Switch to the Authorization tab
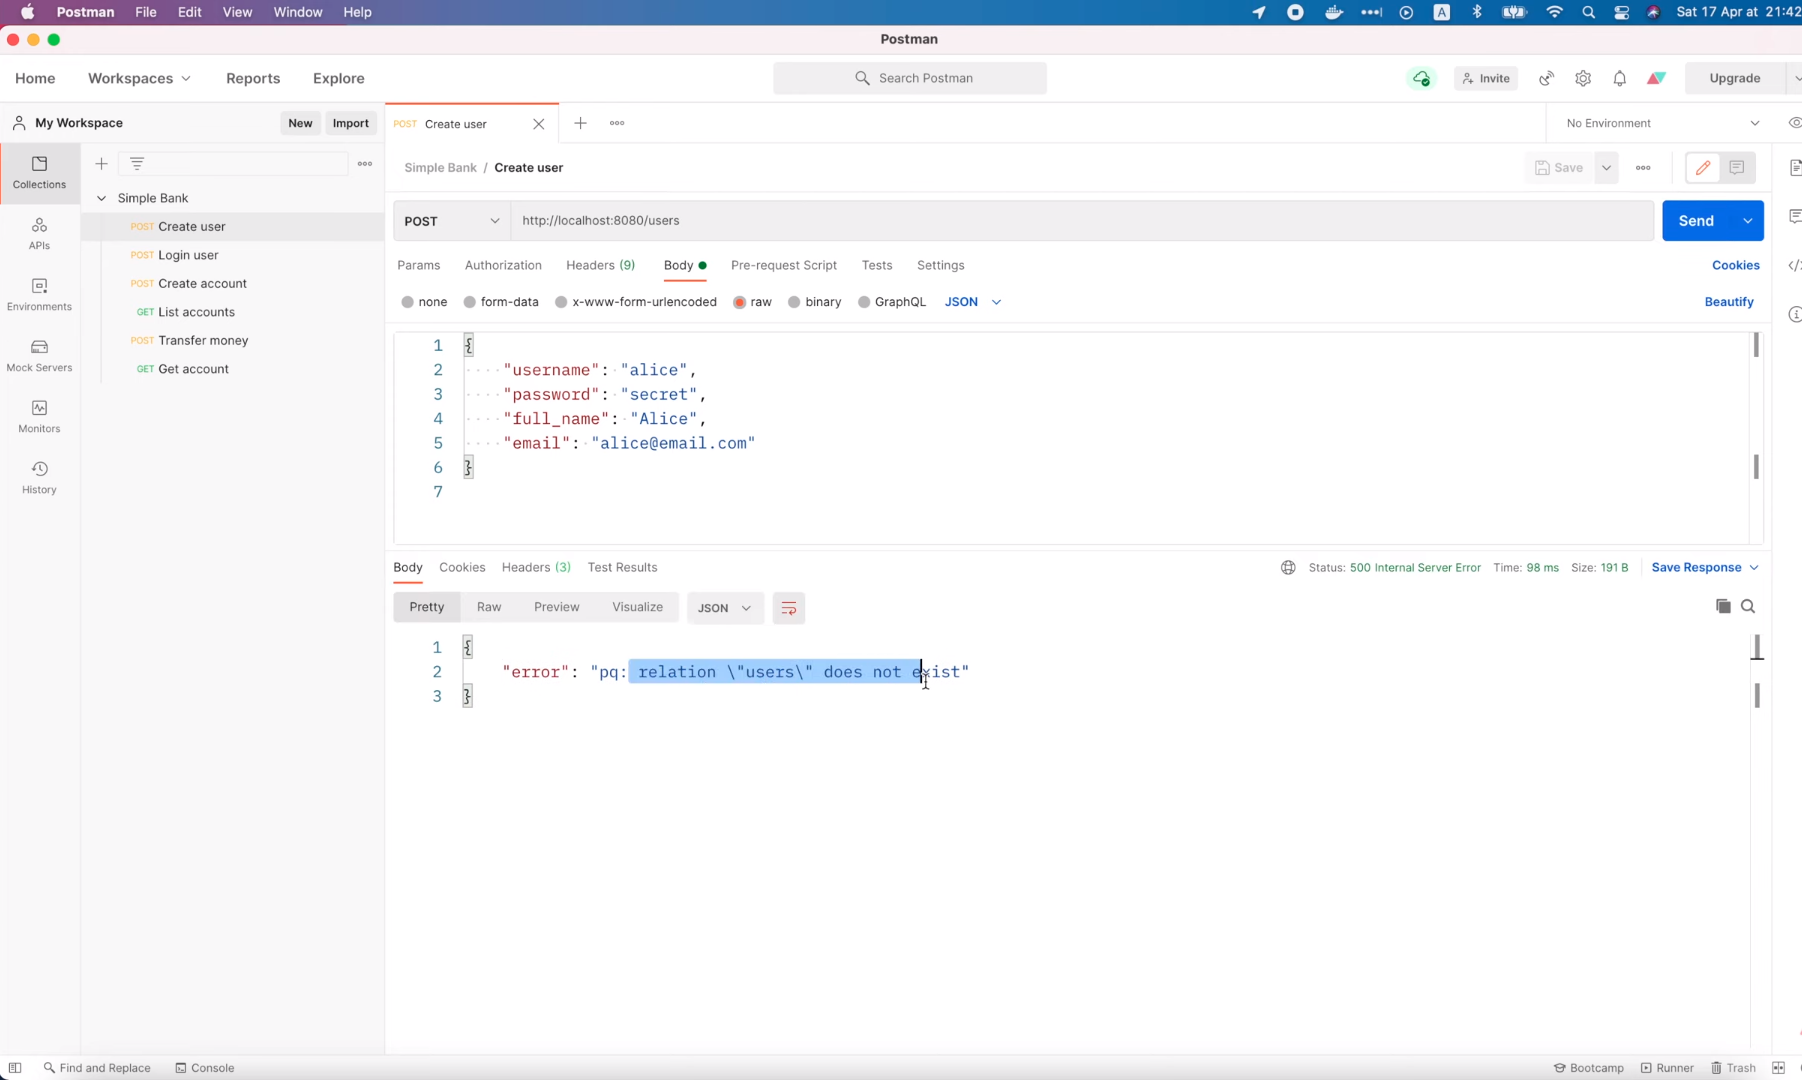 point(503,265)
